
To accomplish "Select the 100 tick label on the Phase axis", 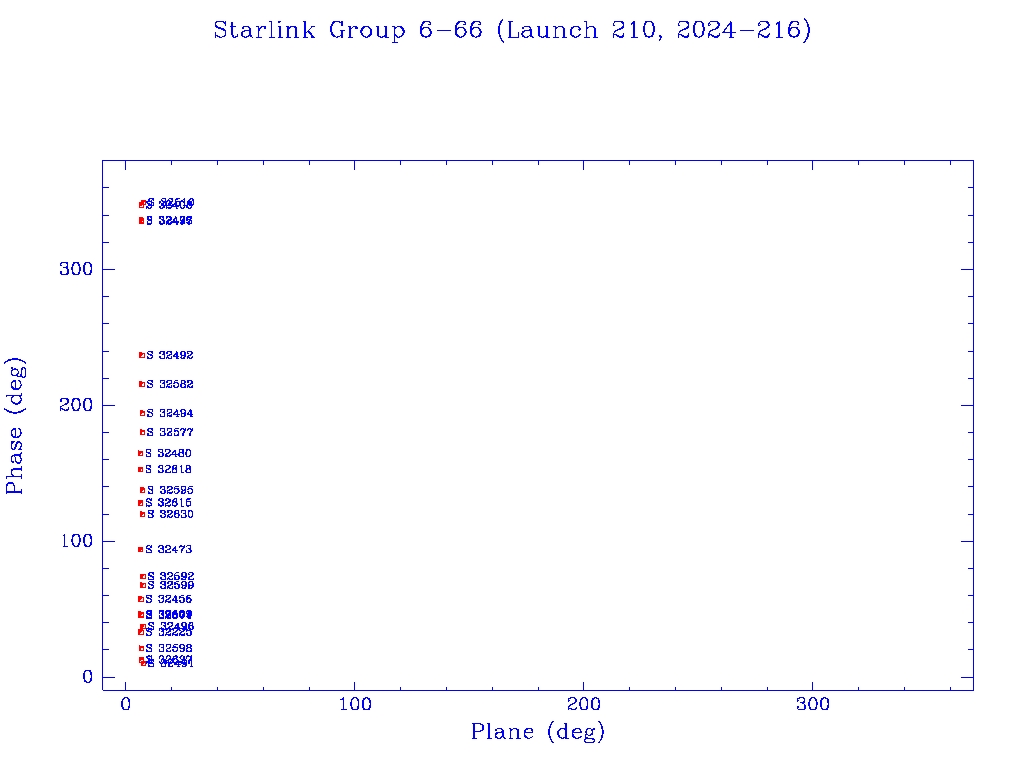I will click(77, 541).
